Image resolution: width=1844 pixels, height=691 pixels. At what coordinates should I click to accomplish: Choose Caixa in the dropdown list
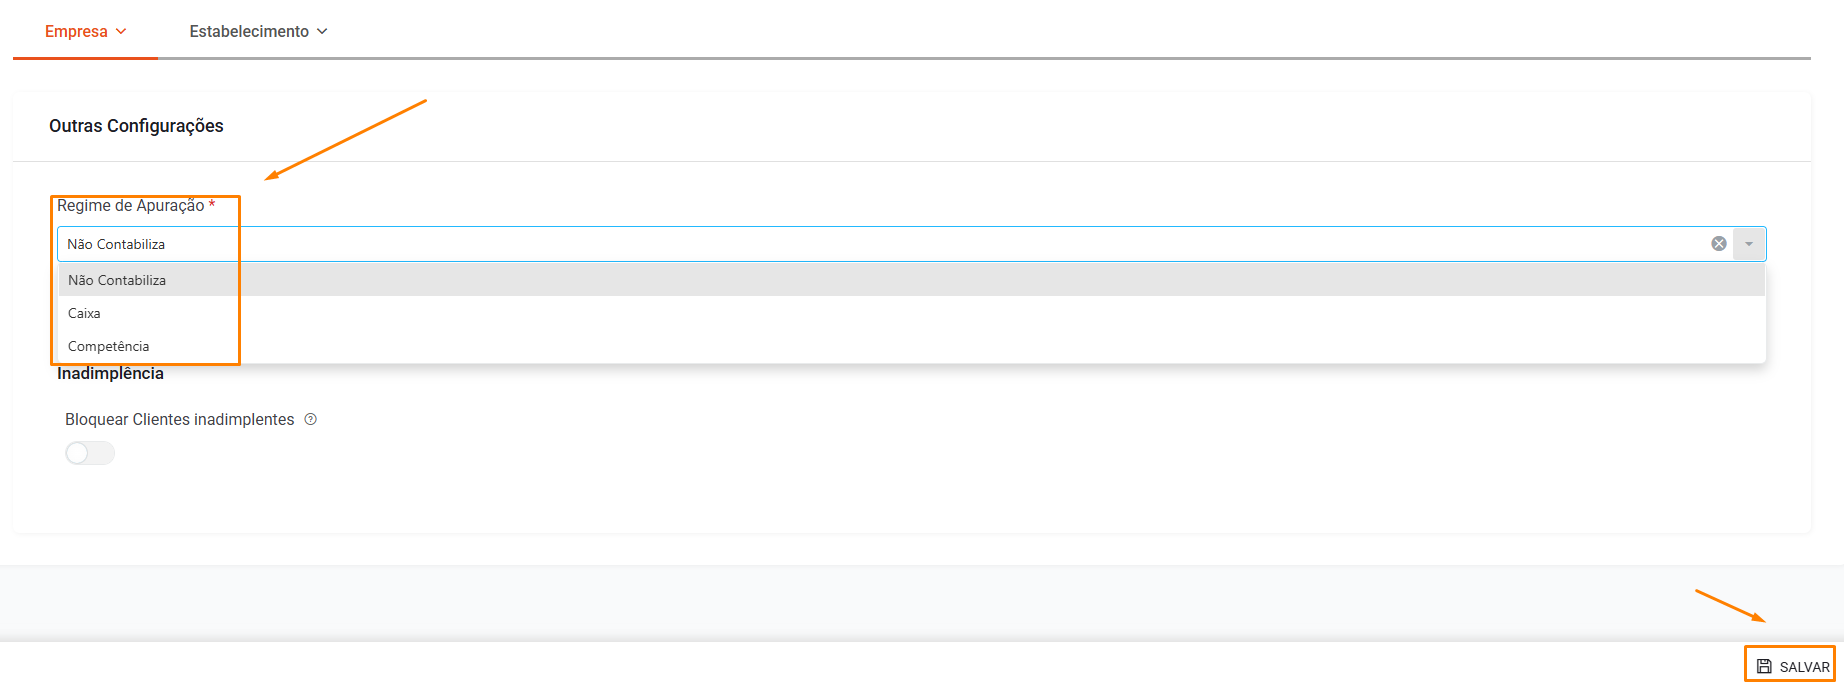point(84,313)
